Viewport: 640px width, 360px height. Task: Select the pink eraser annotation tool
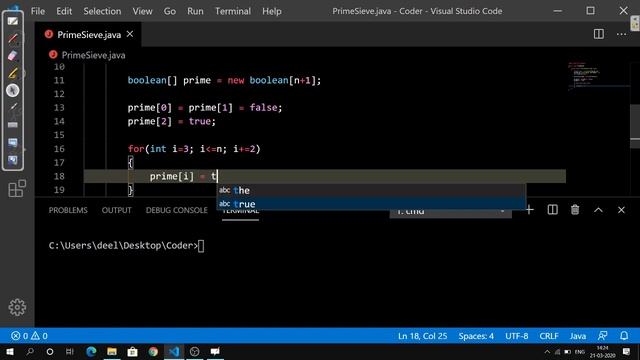13,56
